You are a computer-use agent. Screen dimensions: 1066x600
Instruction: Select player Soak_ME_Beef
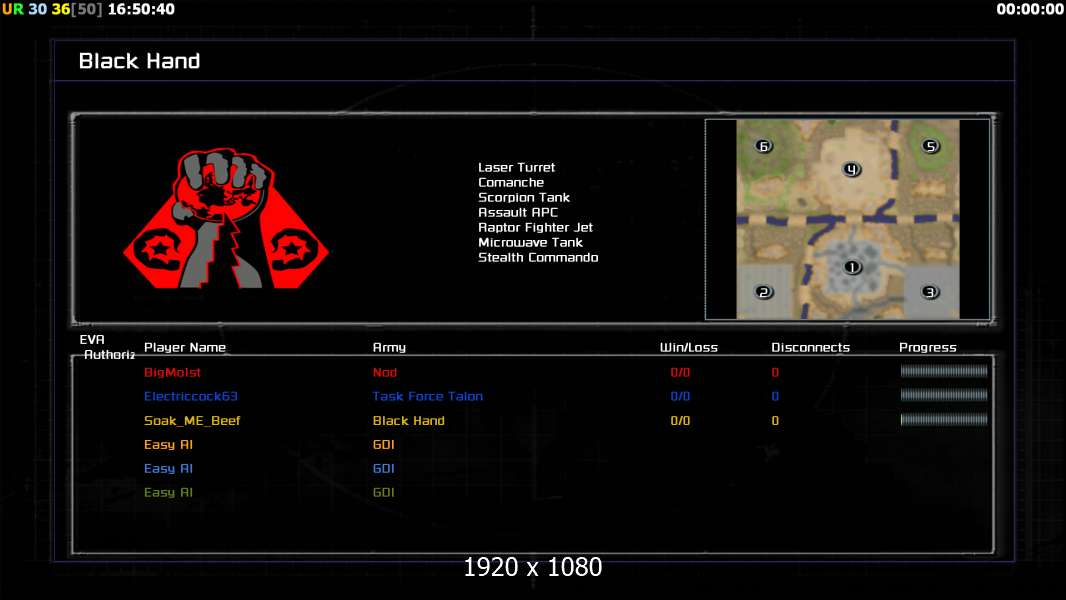click(x=192, y=421)
